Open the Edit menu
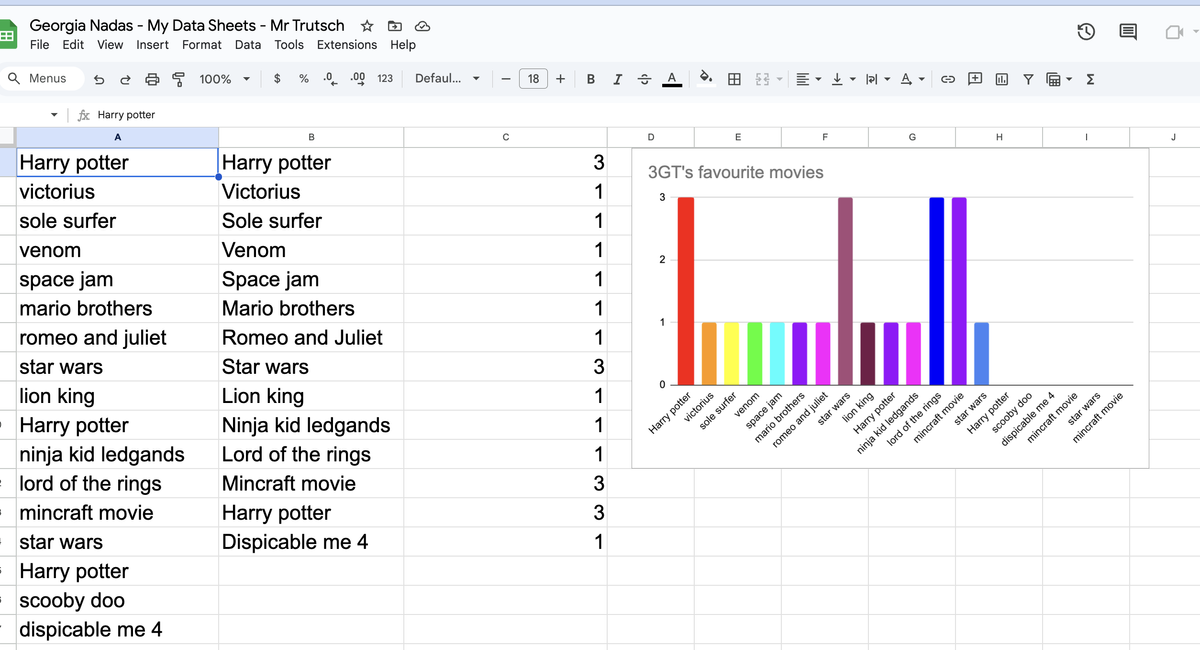1200x650 pixels. (x=73, y=45)
